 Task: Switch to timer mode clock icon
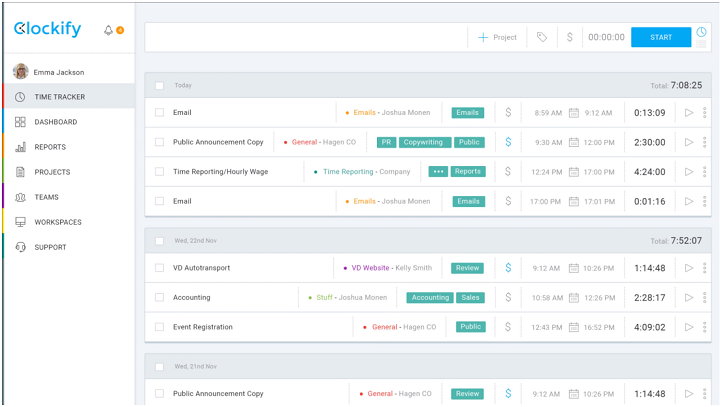[701, 32]
